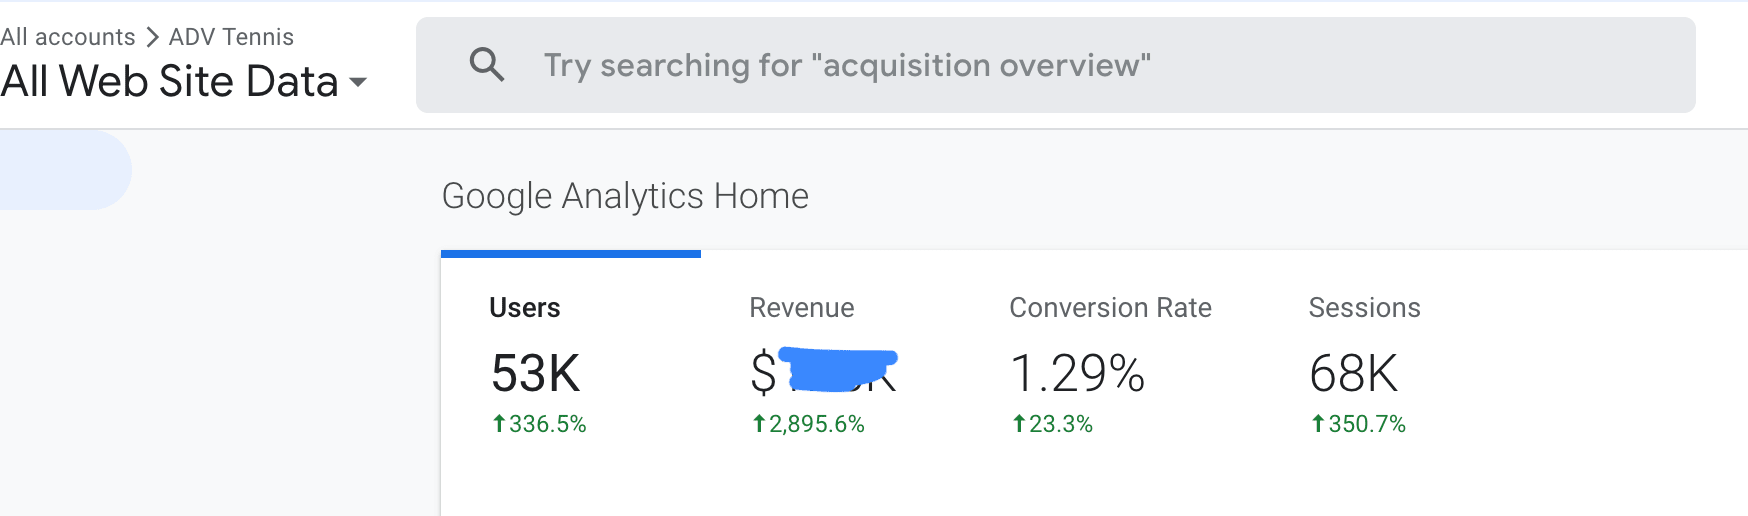Open the ADV Tennis breadcrumb
Screen dimensions: 1748x516
[231, 37]
